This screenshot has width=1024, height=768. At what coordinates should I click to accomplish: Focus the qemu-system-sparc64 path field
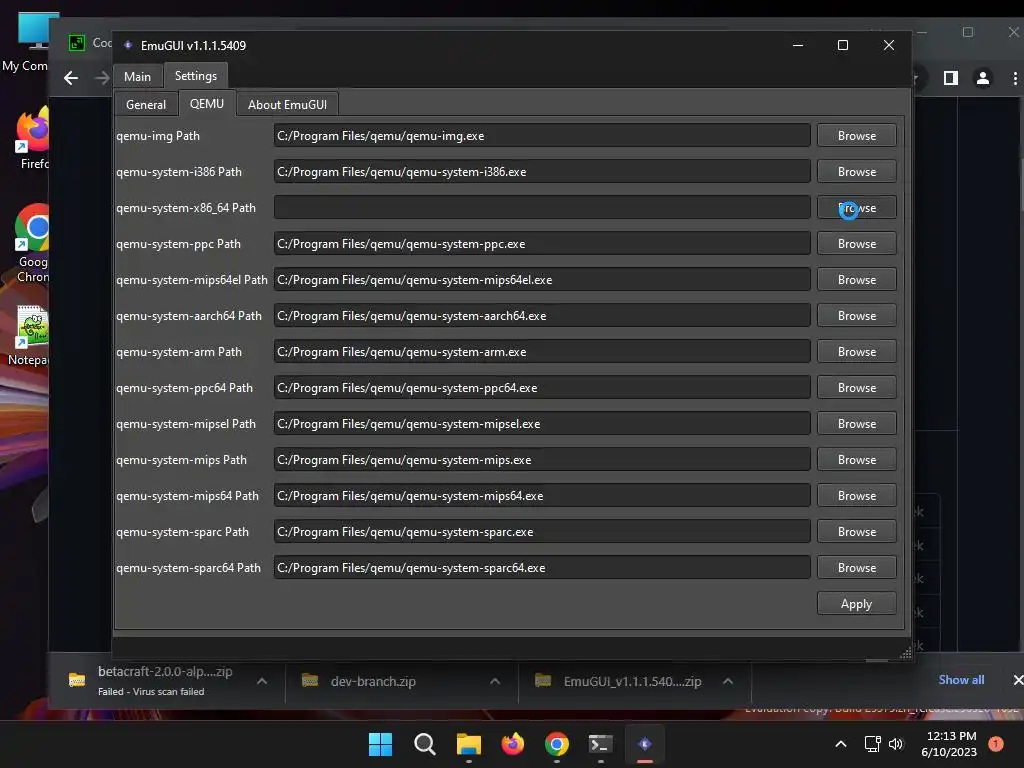542,568
